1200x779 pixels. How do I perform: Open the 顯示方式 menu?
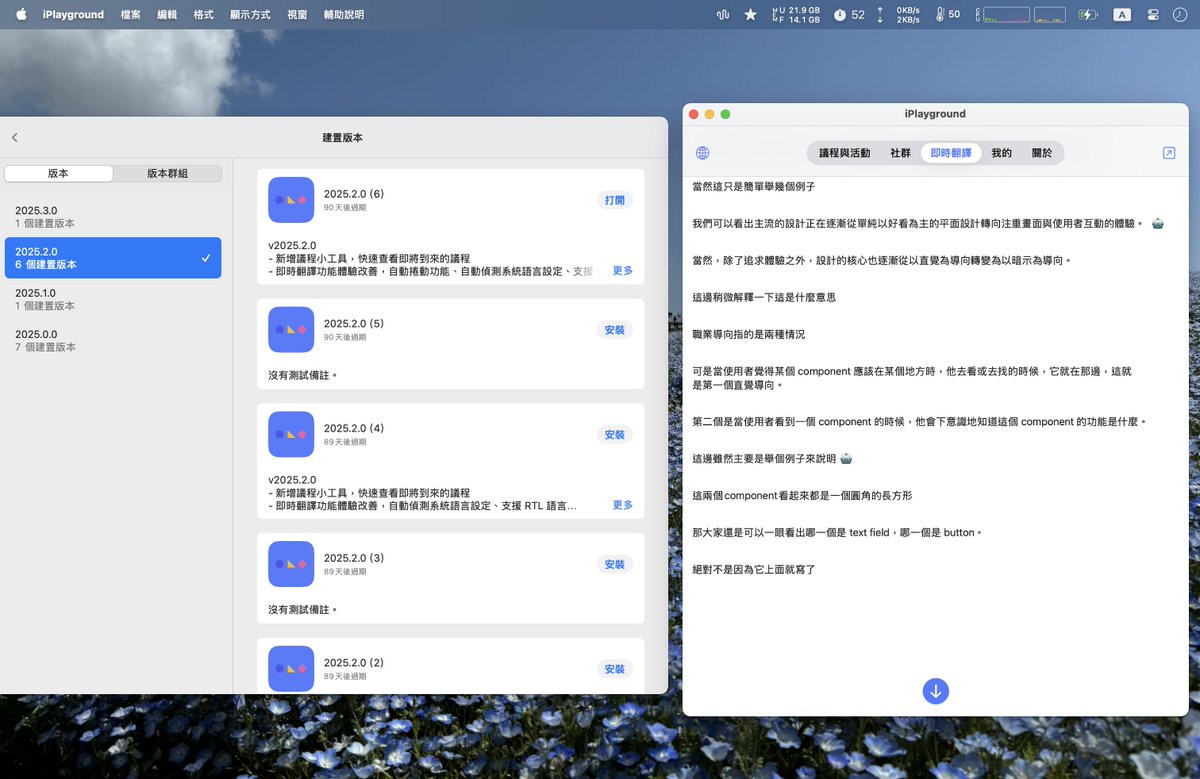(x=250, y=15)
